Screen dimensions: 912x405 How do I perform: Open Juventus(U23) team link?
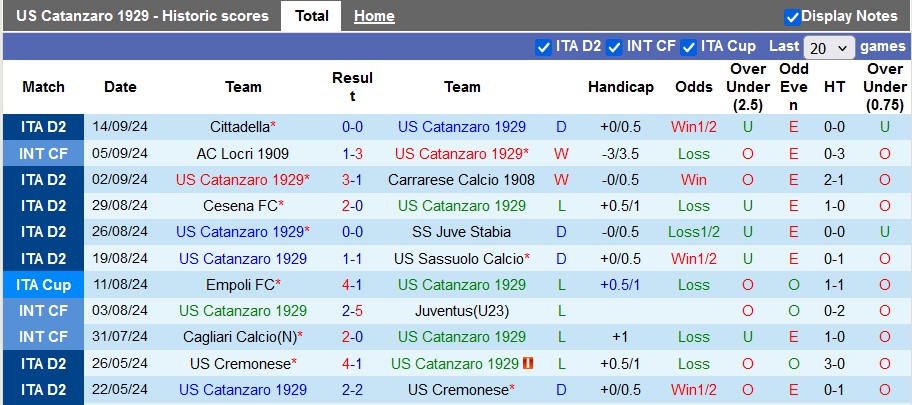pos(462,311)
